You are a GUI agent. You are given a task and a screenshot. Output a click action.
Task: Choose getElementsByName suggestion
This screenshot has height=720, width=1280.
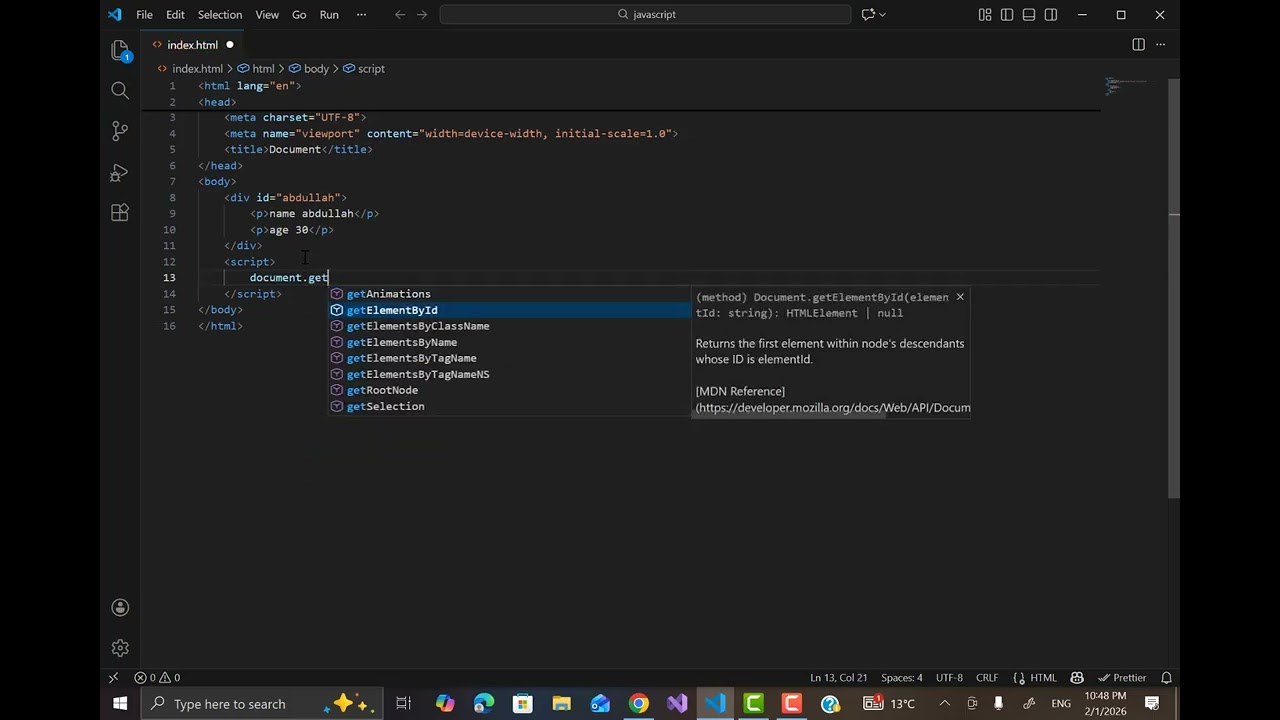[x=510, y=342]
